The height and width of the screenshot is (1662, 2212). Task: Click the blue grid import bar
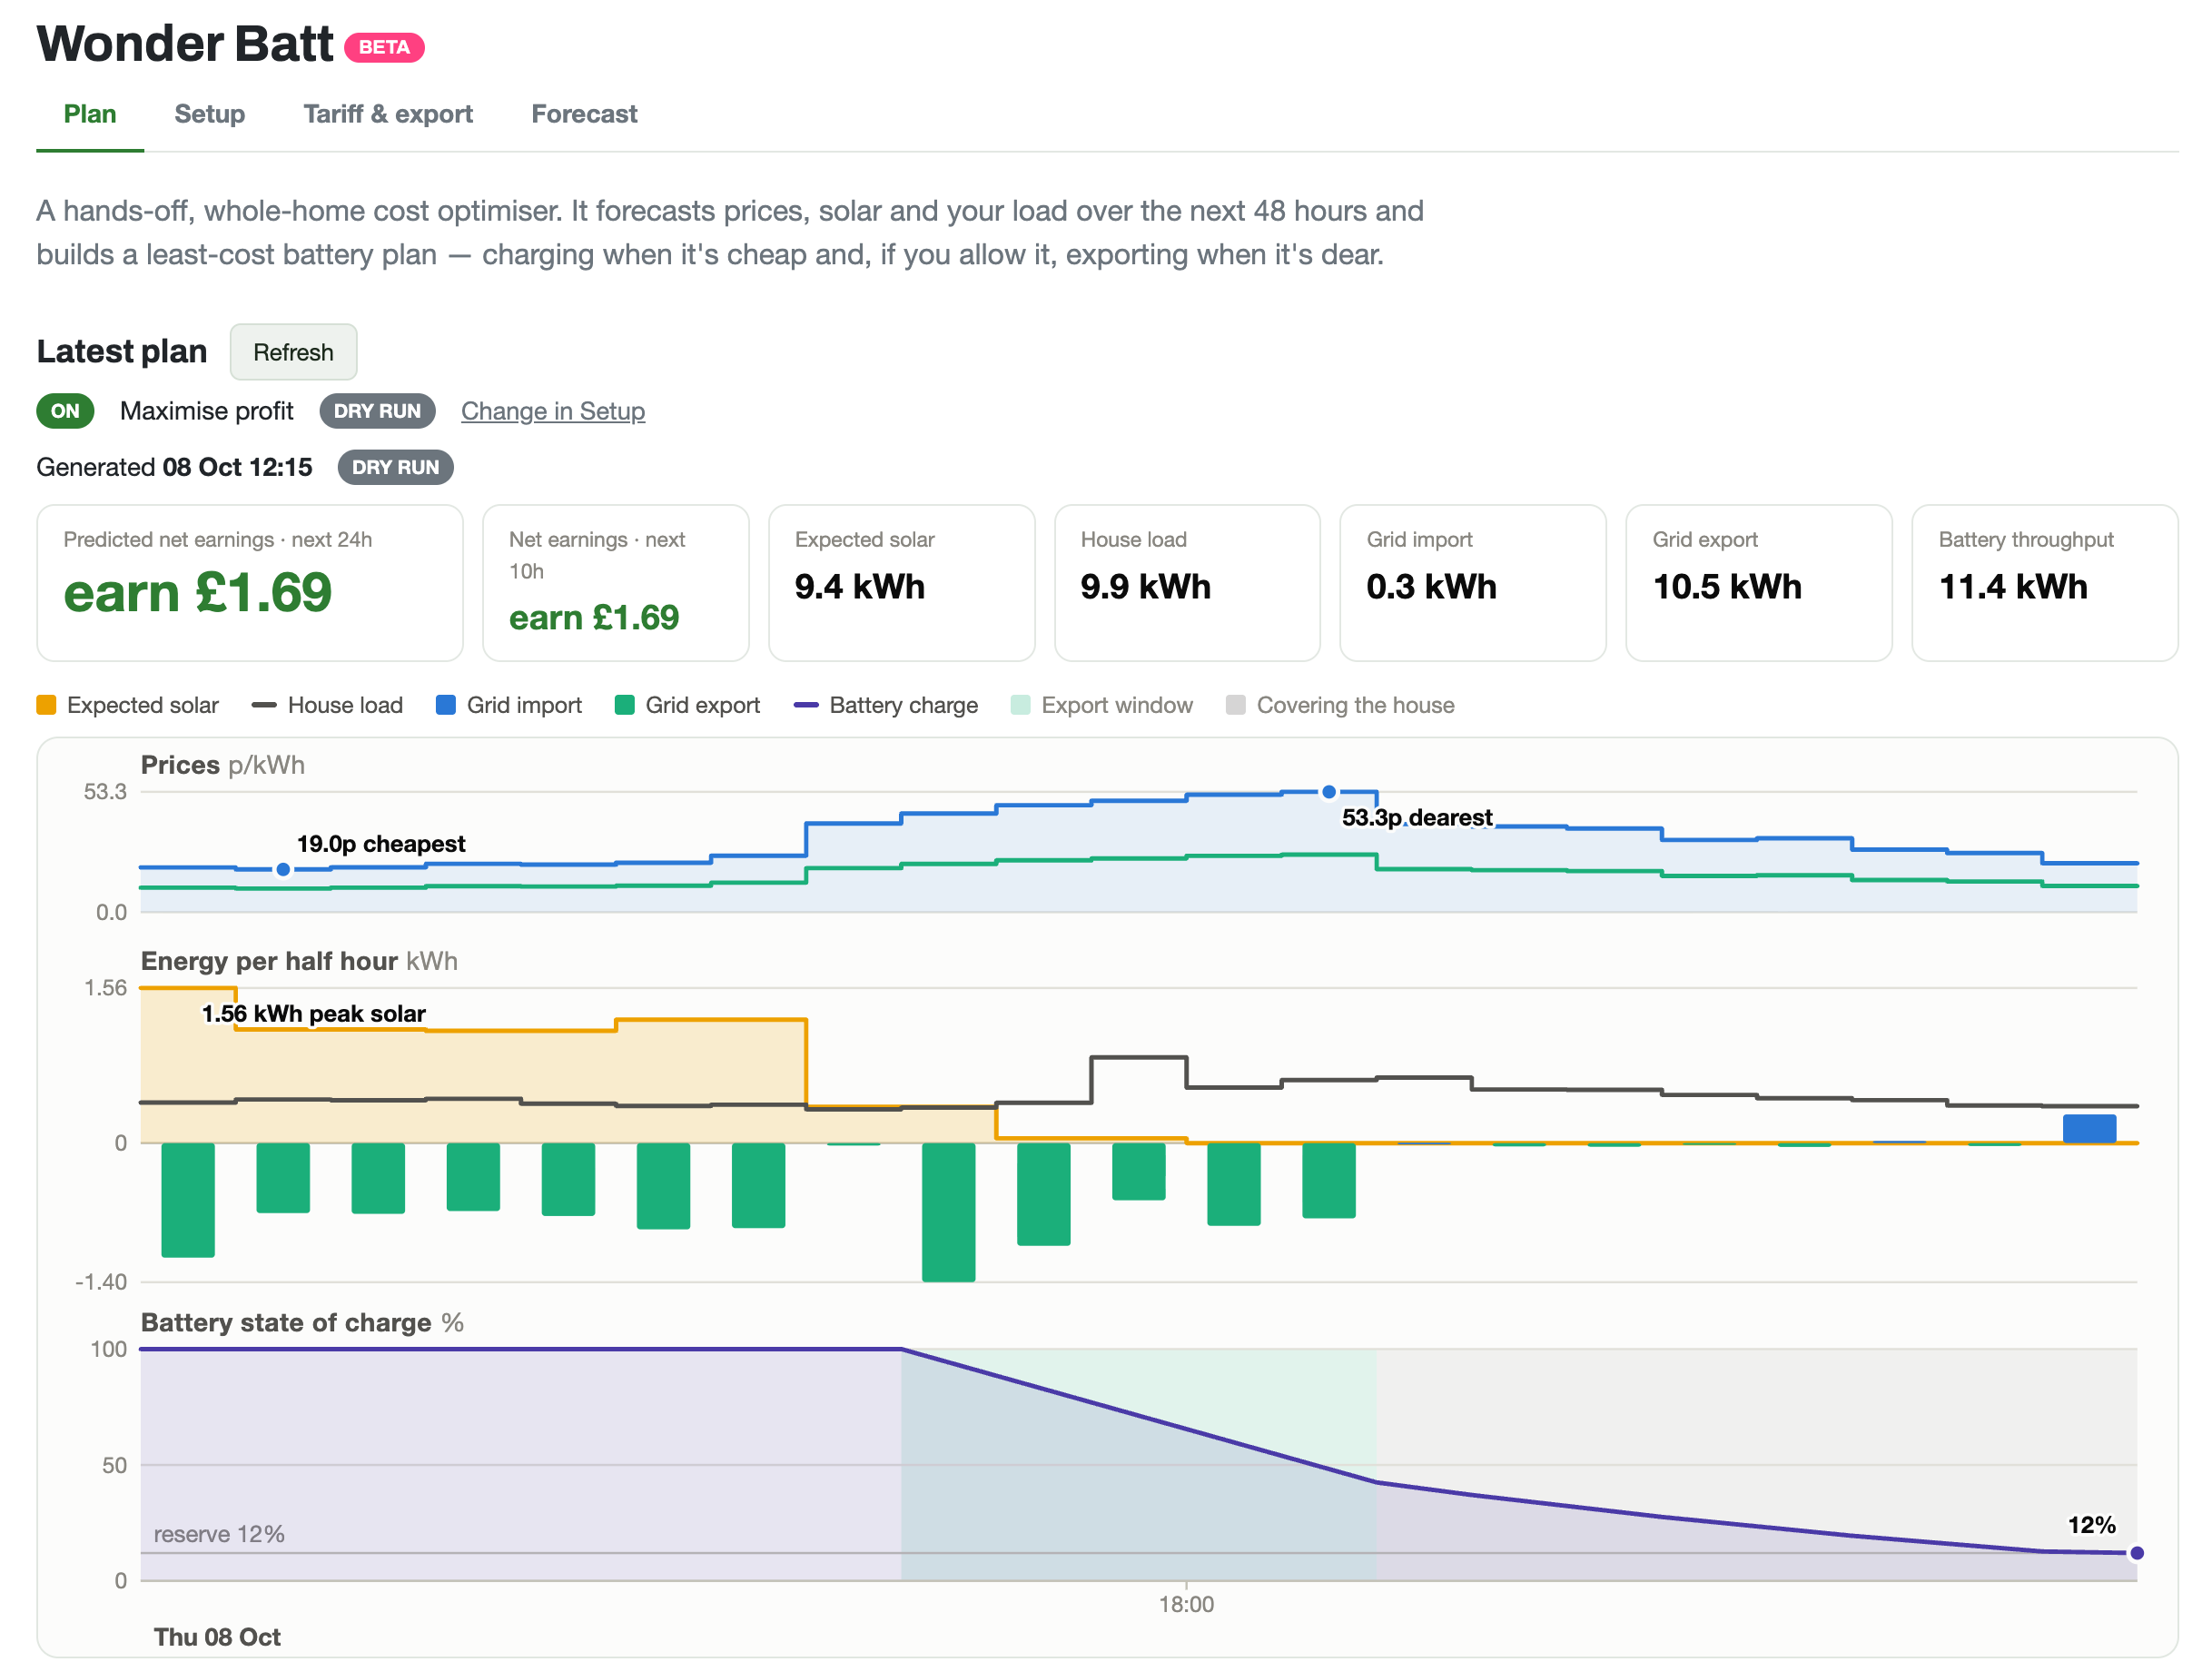tap(2089, 1128)
